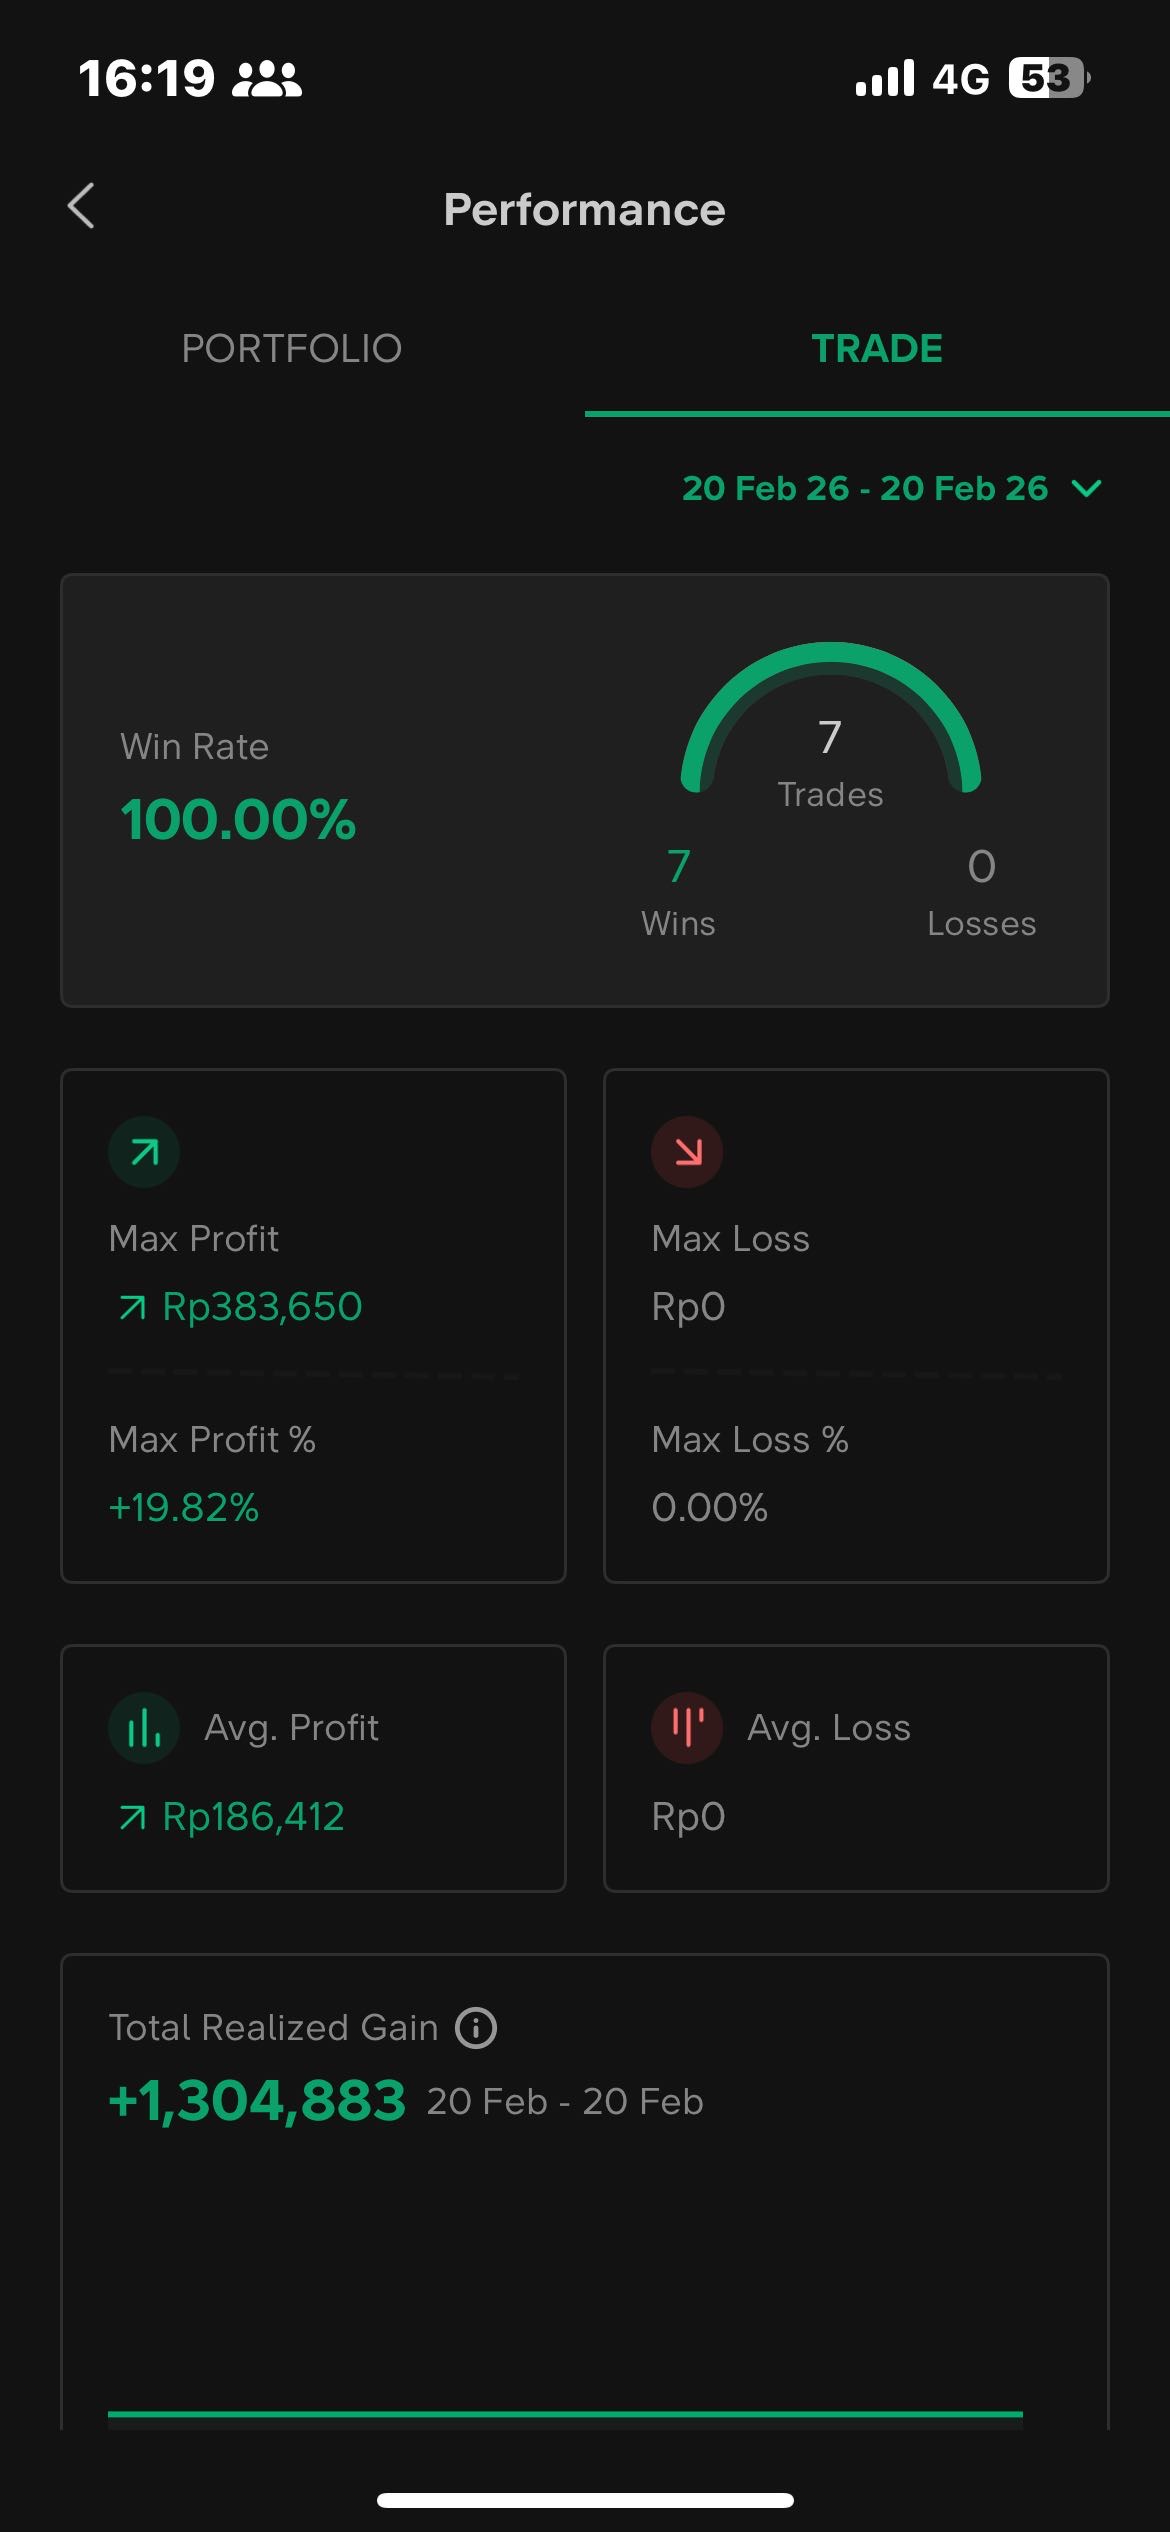Tap the green Max Profit arrow icon
This screenshot has width=1170, height=2532.
144,1152
